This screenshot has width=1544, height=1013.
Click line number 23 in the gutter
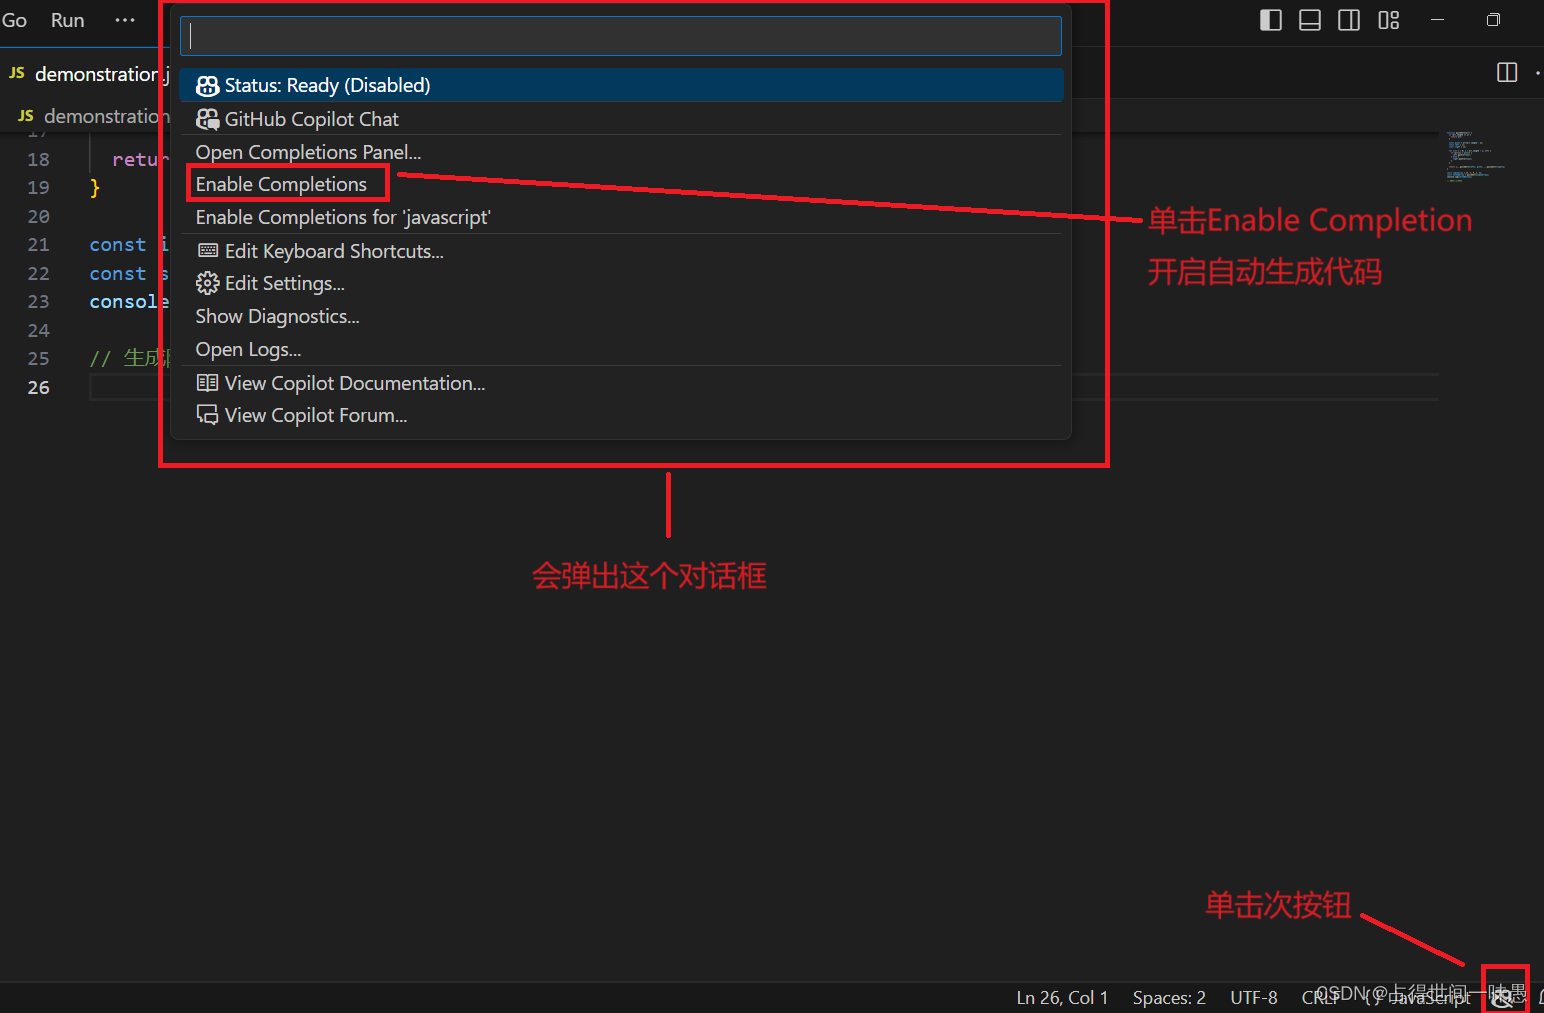[x=38, y=301]
